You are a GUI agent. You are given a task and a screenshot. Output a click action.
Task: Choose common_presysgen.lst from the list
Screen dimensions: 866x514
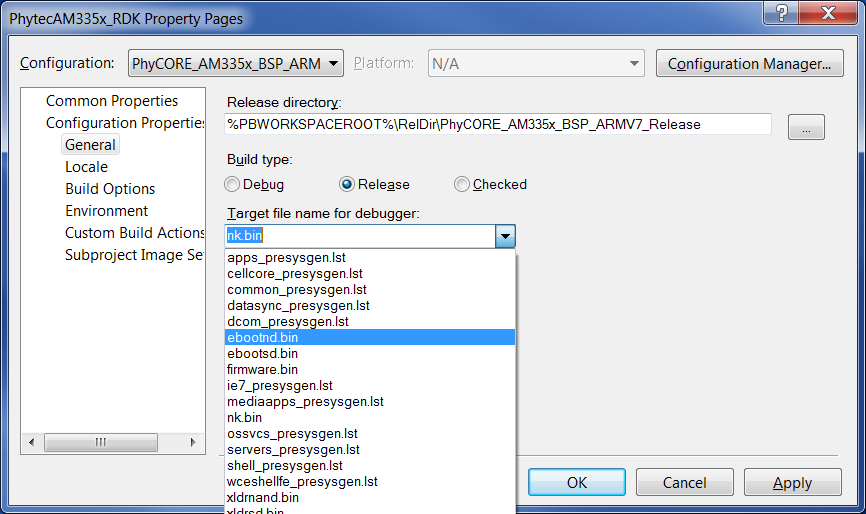[x=370, y=289]
